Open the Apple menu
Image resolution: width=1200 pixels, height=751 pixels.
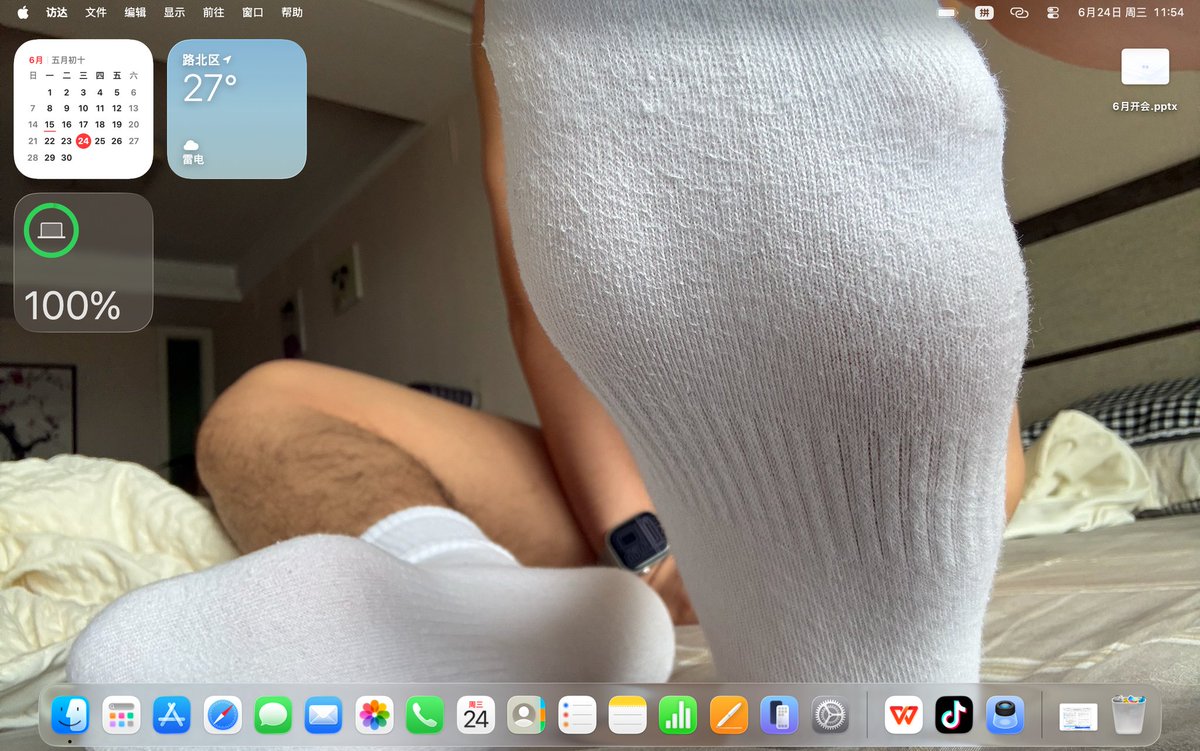pos(22,12)
